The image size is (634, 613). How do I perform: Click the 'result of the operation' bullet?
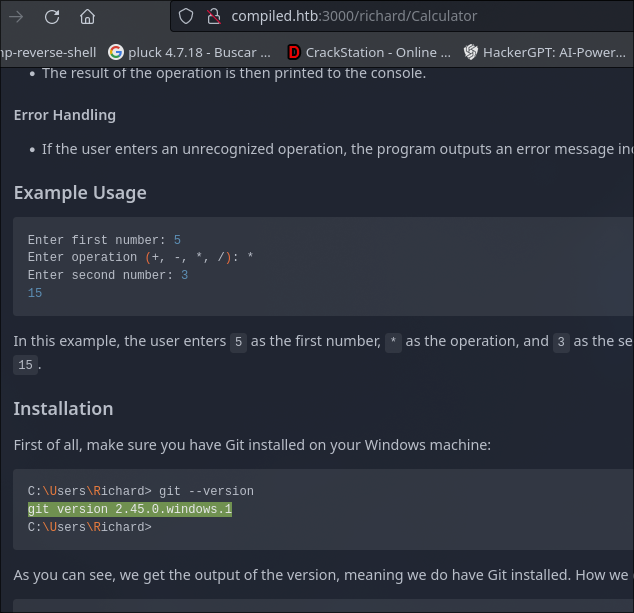[234, 73]
